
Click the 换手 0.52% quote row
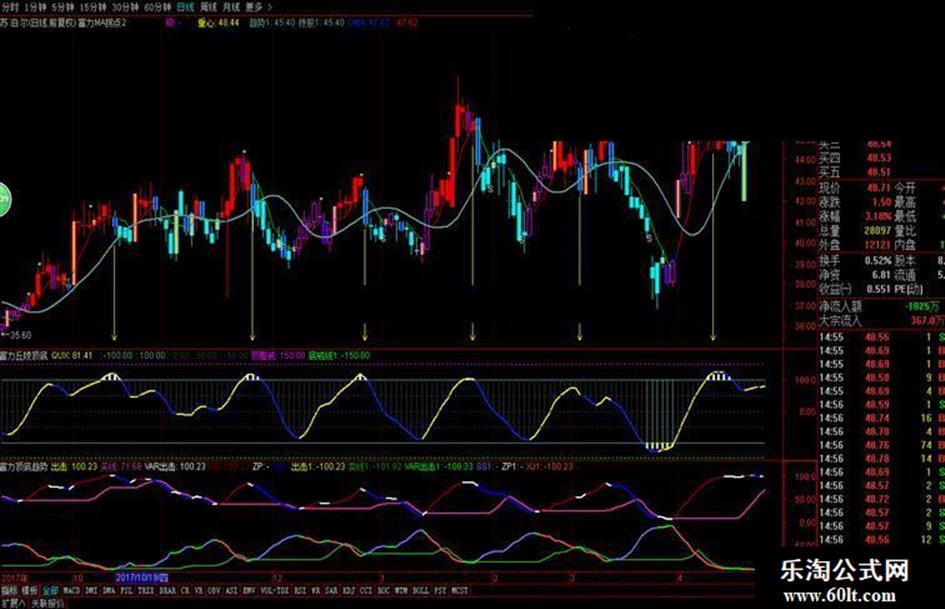click(855, 260)
